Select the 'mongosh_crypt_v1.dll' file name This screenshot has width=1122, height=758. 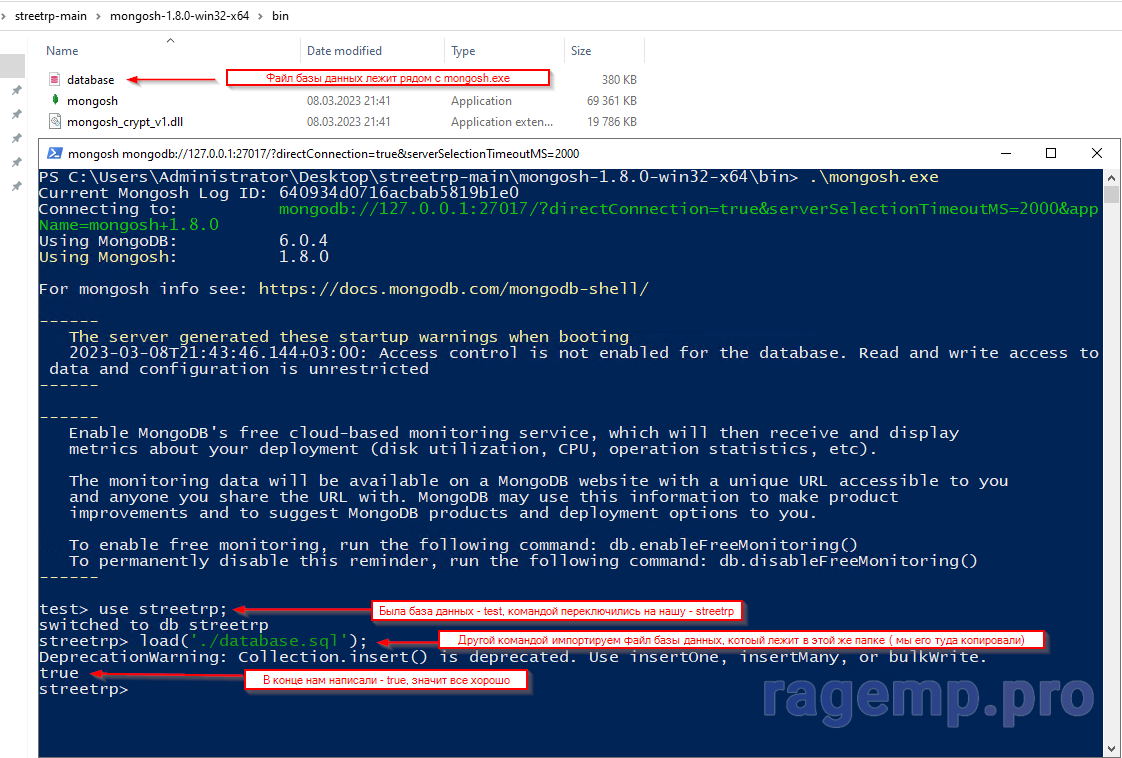(x=125, y=122)
